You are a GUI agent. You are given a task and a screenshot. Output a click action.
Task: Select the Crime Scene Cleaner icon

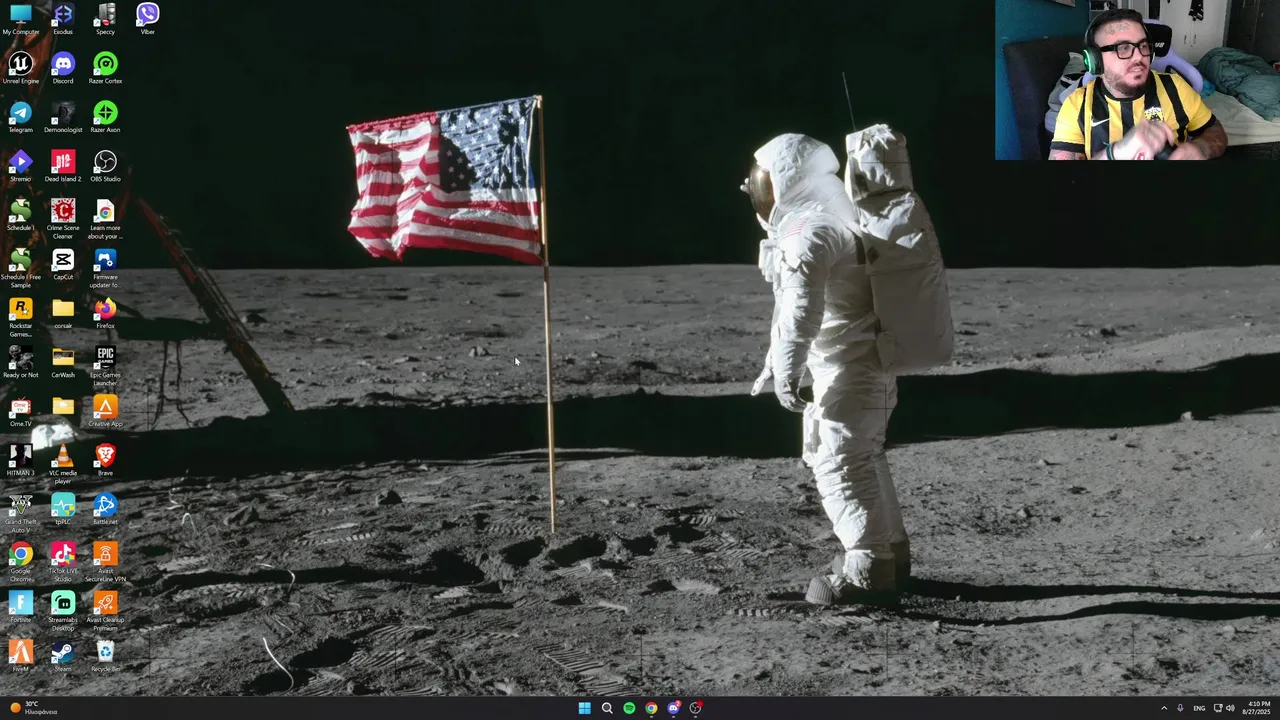click(x=63, y=219)
